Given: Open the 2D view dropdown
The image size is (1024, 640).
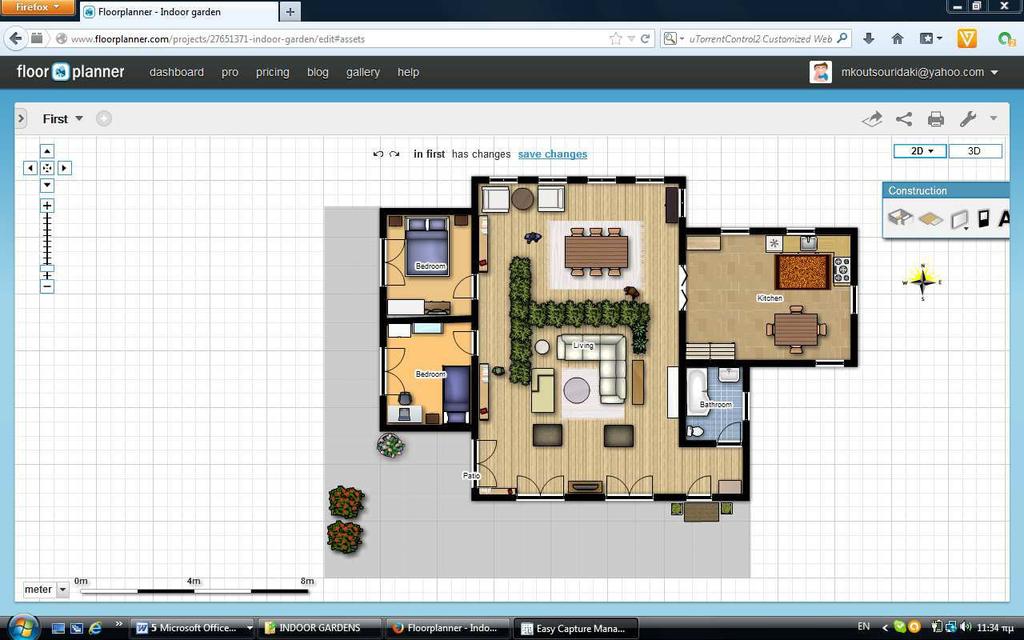Looking at the screenshot, I should coord(921,151).
